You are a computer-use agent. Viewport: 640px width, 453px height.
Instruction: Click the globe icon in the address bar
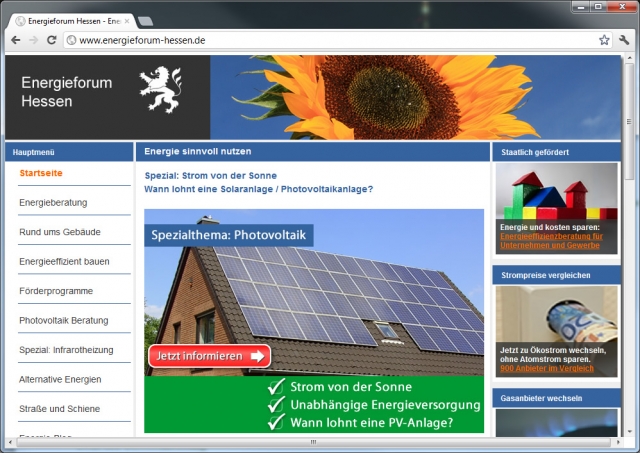coord(71,40)
